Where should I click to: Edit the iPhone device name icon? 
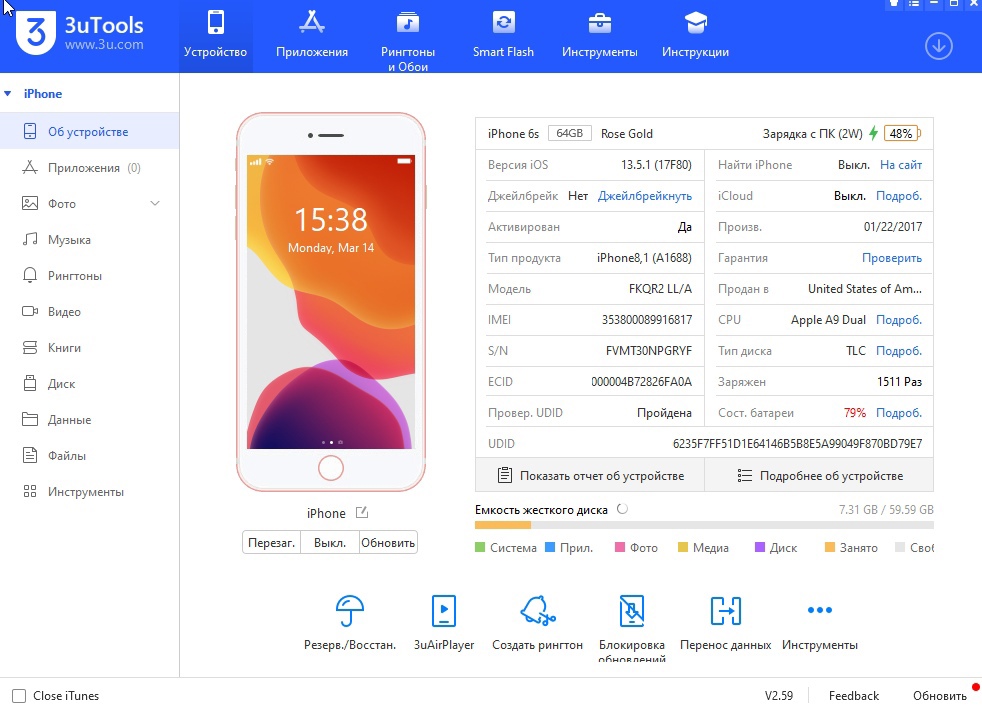coord(362,512)
